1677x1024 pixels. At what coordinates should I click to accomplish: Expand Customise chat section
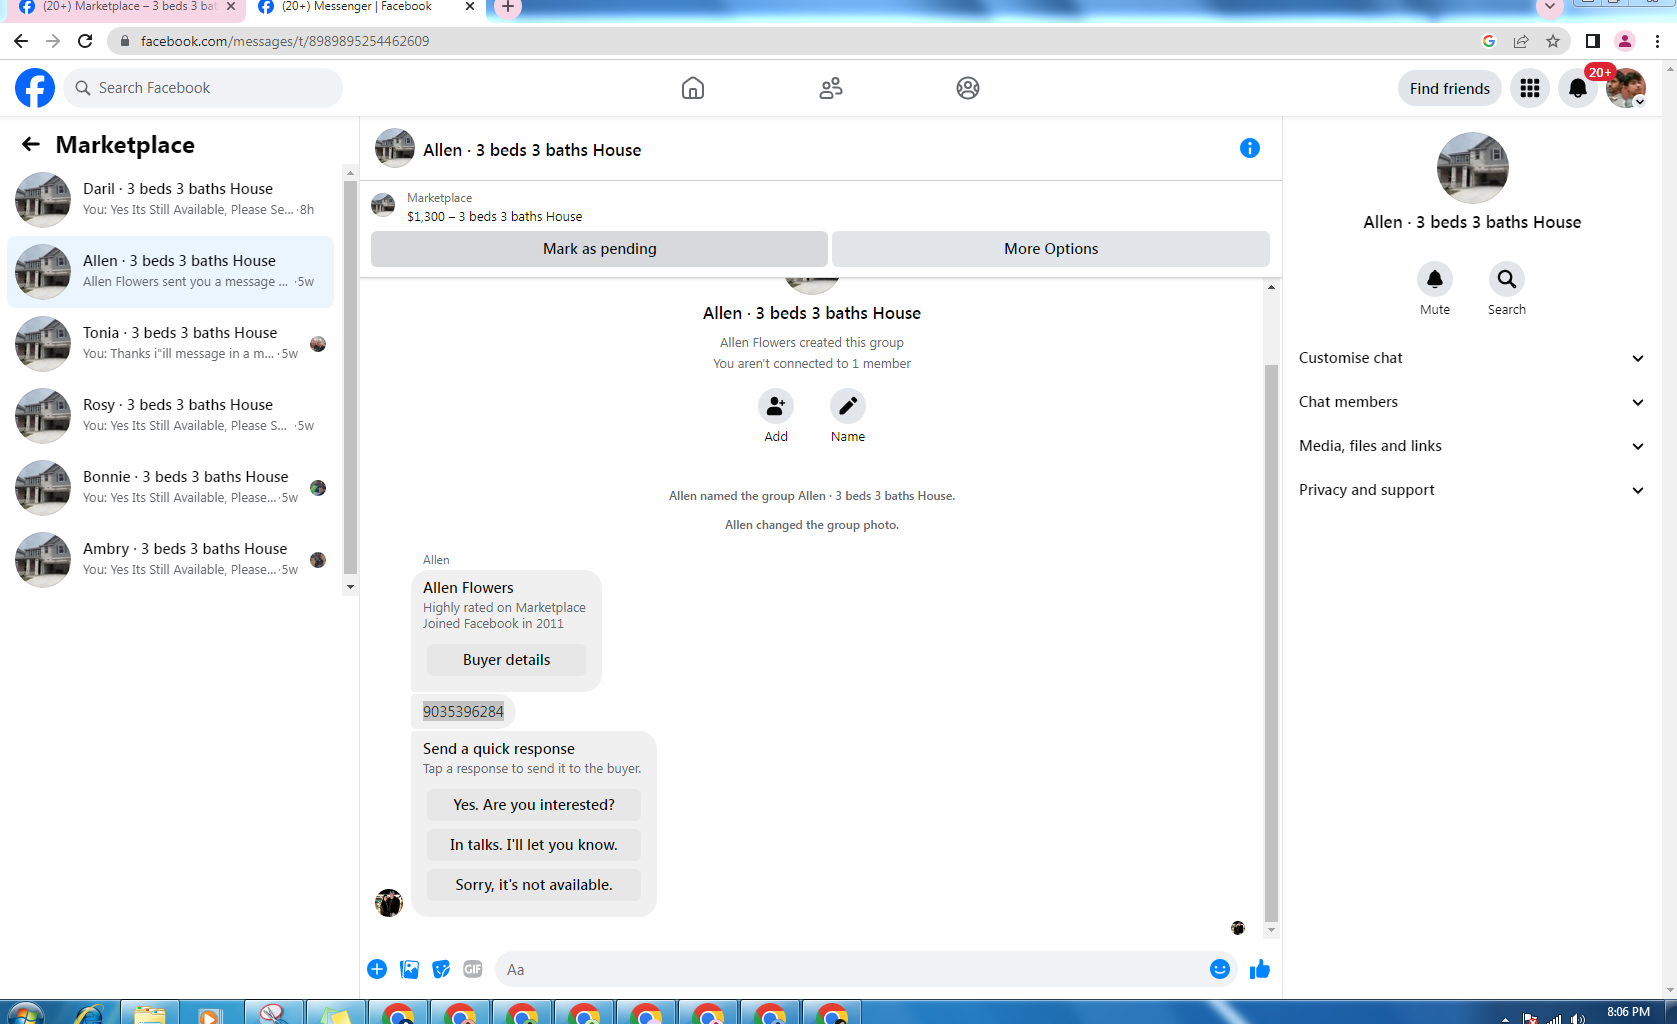(1472, 358)
